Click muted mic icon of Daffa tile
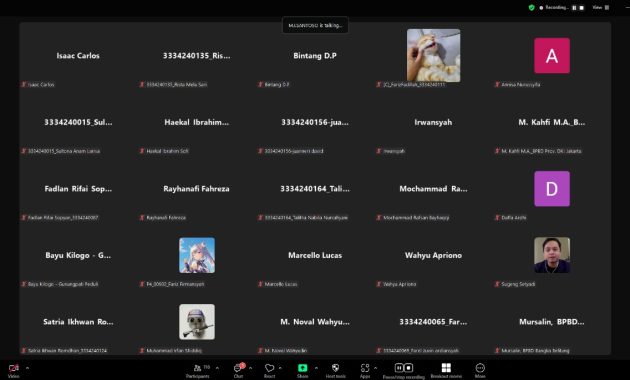Screen dimensions: 630x380 tap(497, 217)
